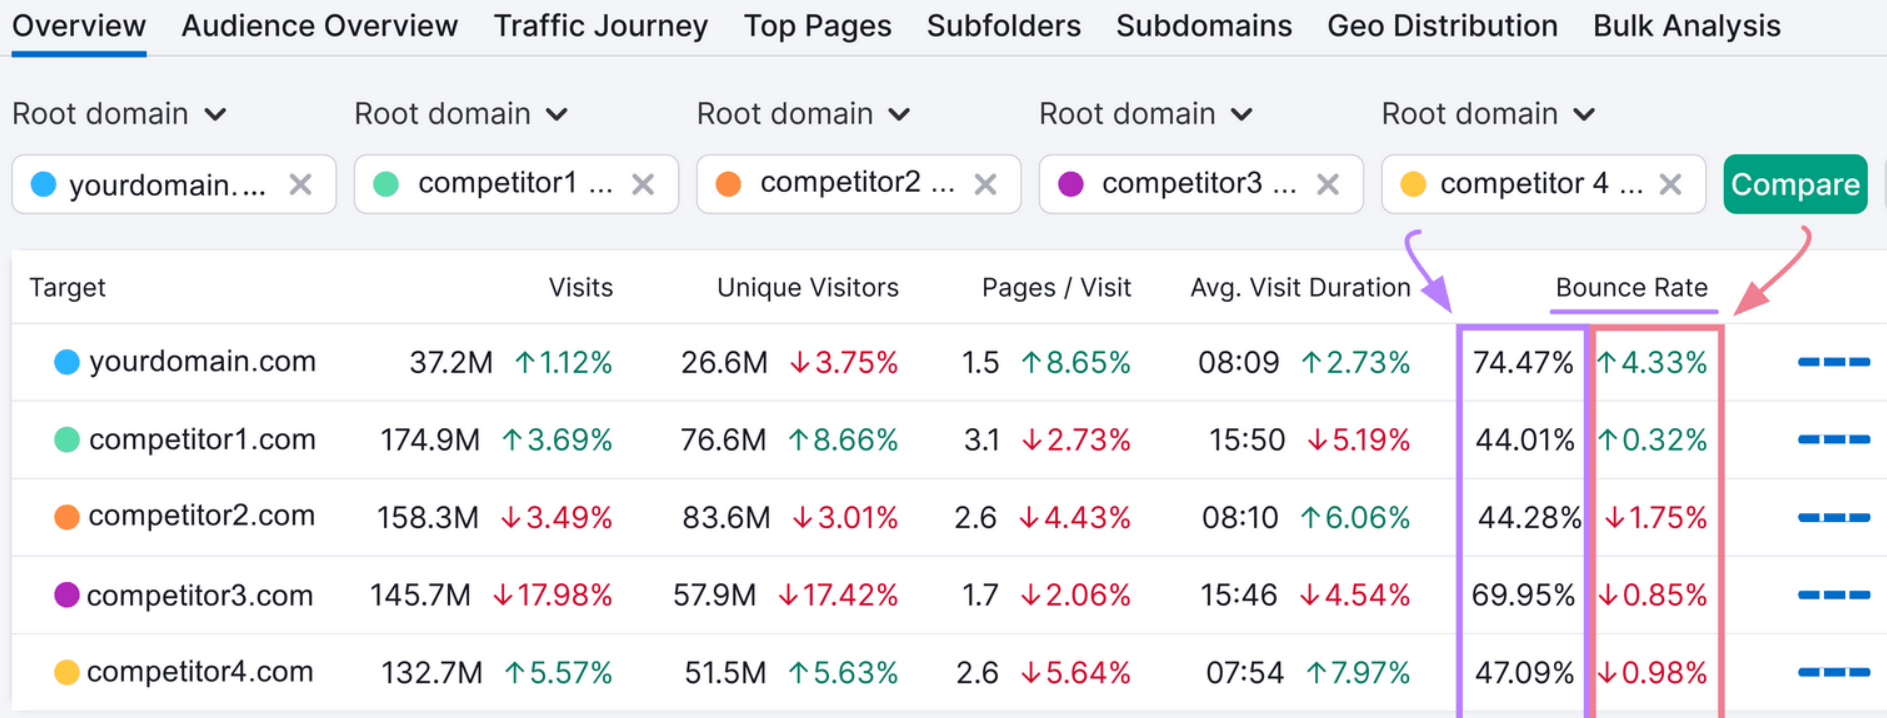Click the blue yourdomain.com color dot in table
This screenshot has height=718, width=1887.
pos(66,362)
